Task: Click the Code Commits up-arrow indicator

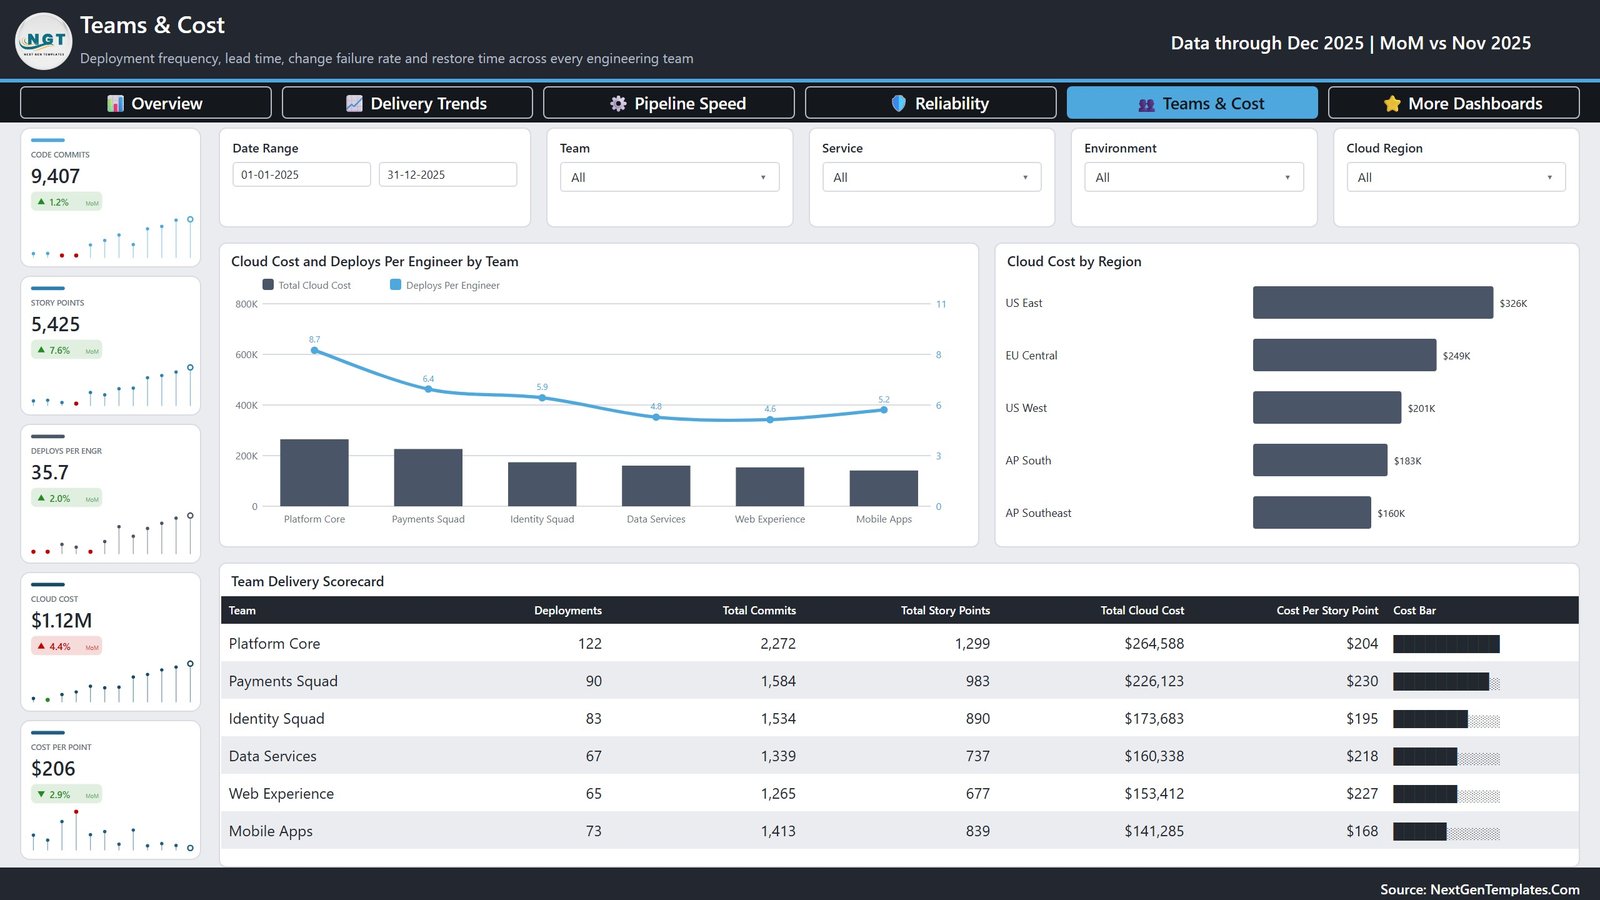Action: point(41,202)
